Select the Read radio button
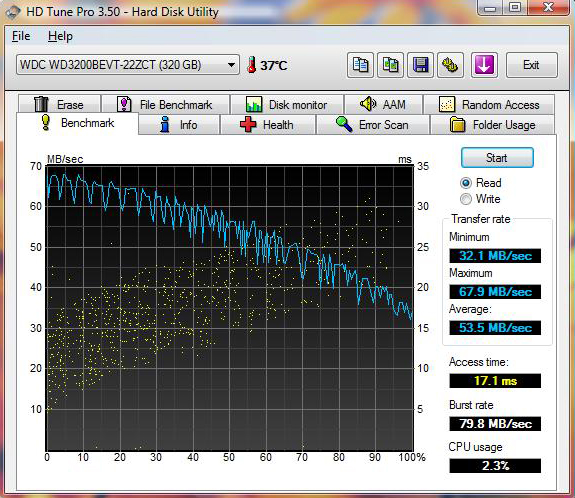Viewport: 575px width, 498px height. 466,183
